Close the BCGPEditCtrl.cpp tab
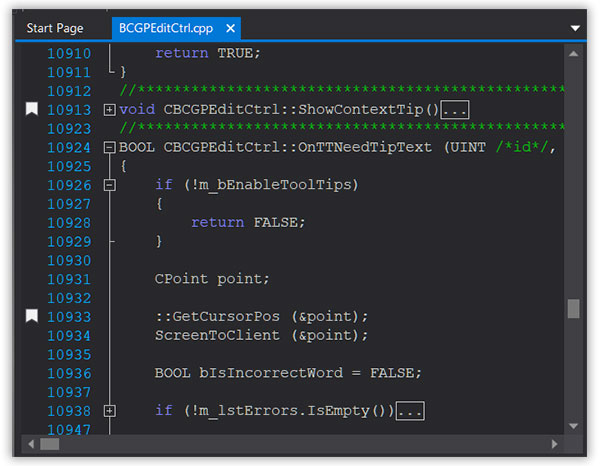 (229, 28)
